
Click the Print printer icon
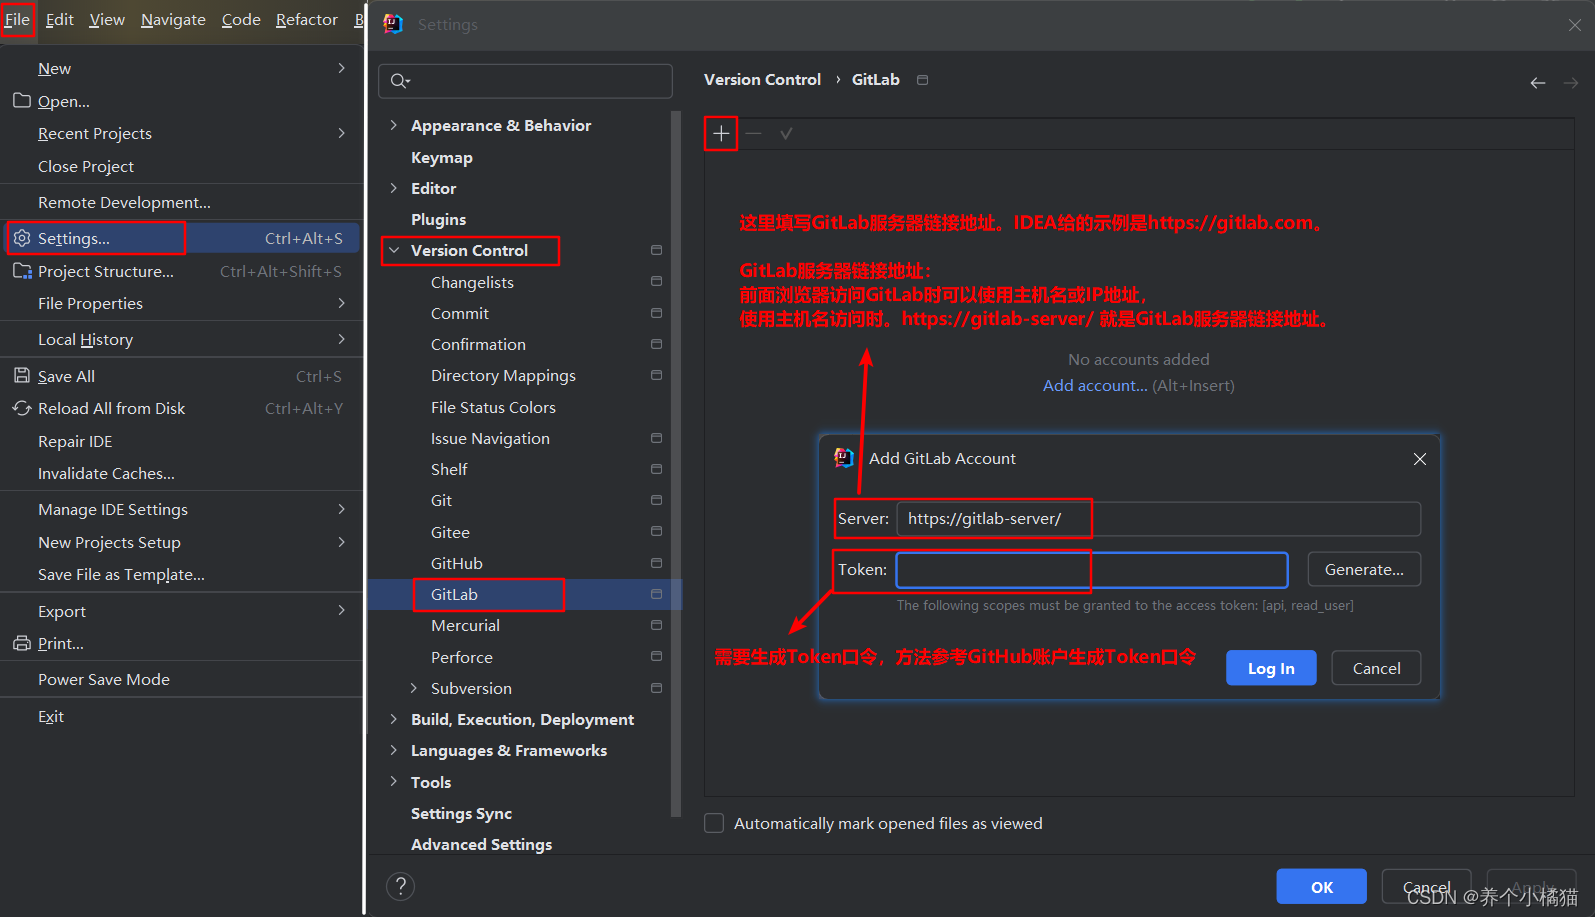click(22, 643)
